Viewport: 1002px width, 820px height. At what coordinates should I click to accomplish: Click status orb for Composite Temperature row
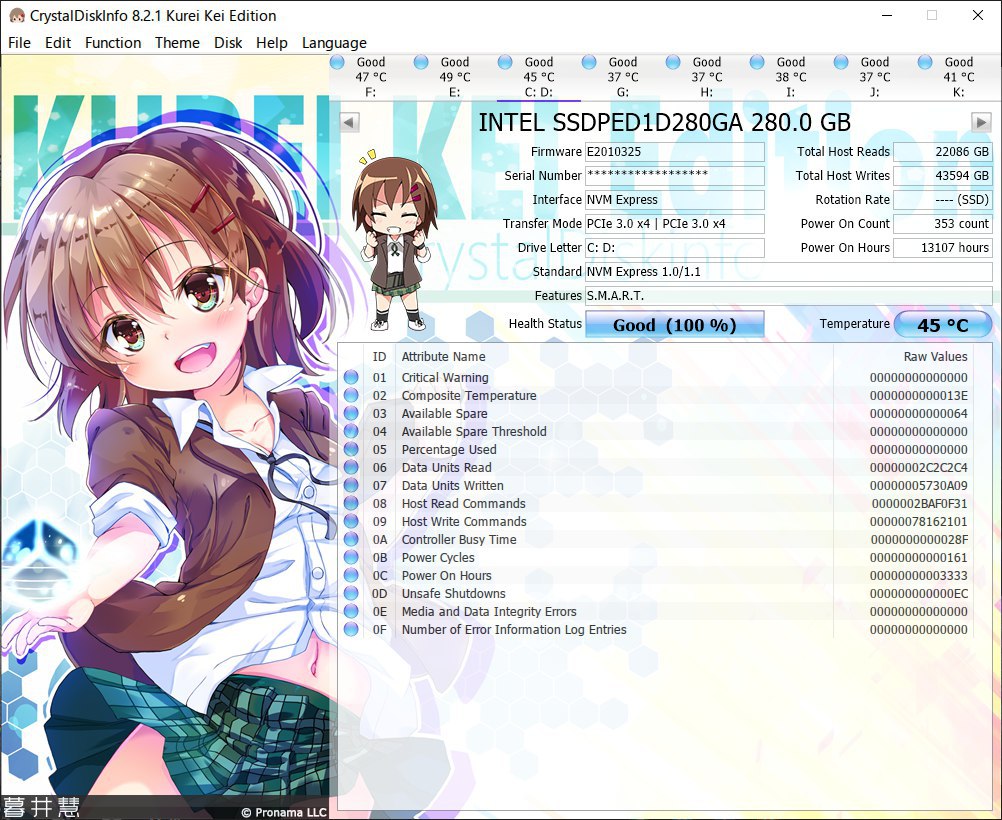tap(351, 396)
